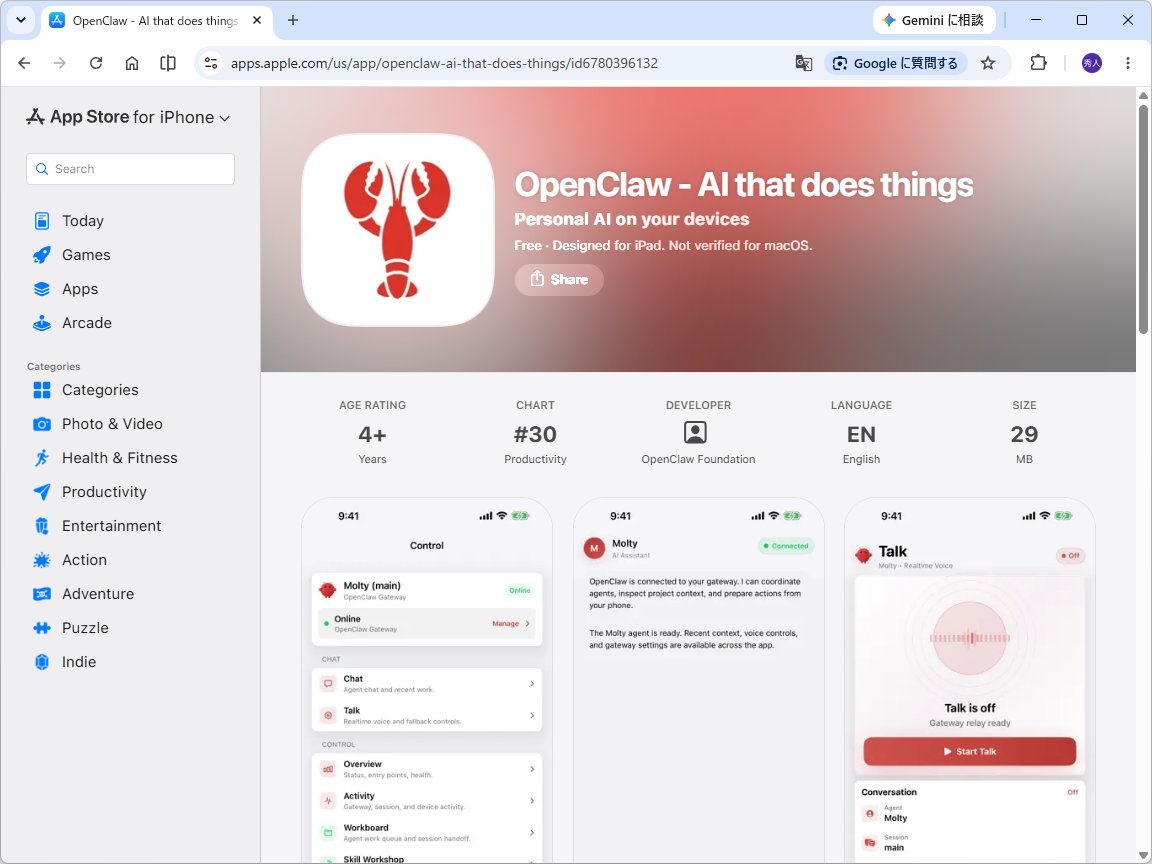Open the Games rocket icon
The image size is (1152, 864).
point(42,255)
